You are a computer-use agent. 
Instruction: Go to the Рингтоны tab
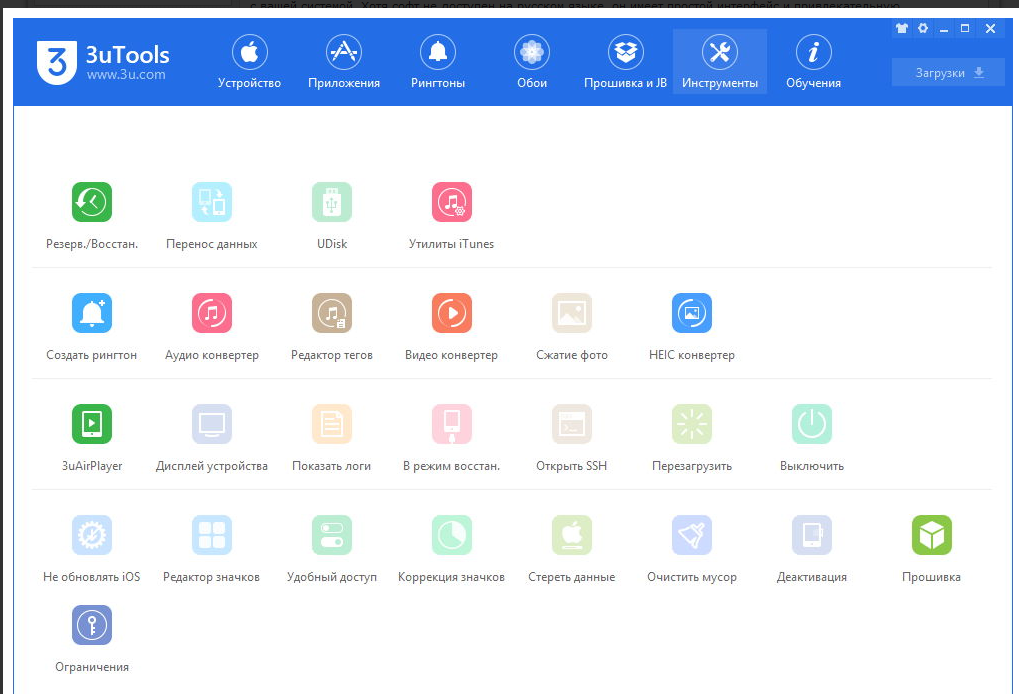pyautogui.click(x=438, y=62)
